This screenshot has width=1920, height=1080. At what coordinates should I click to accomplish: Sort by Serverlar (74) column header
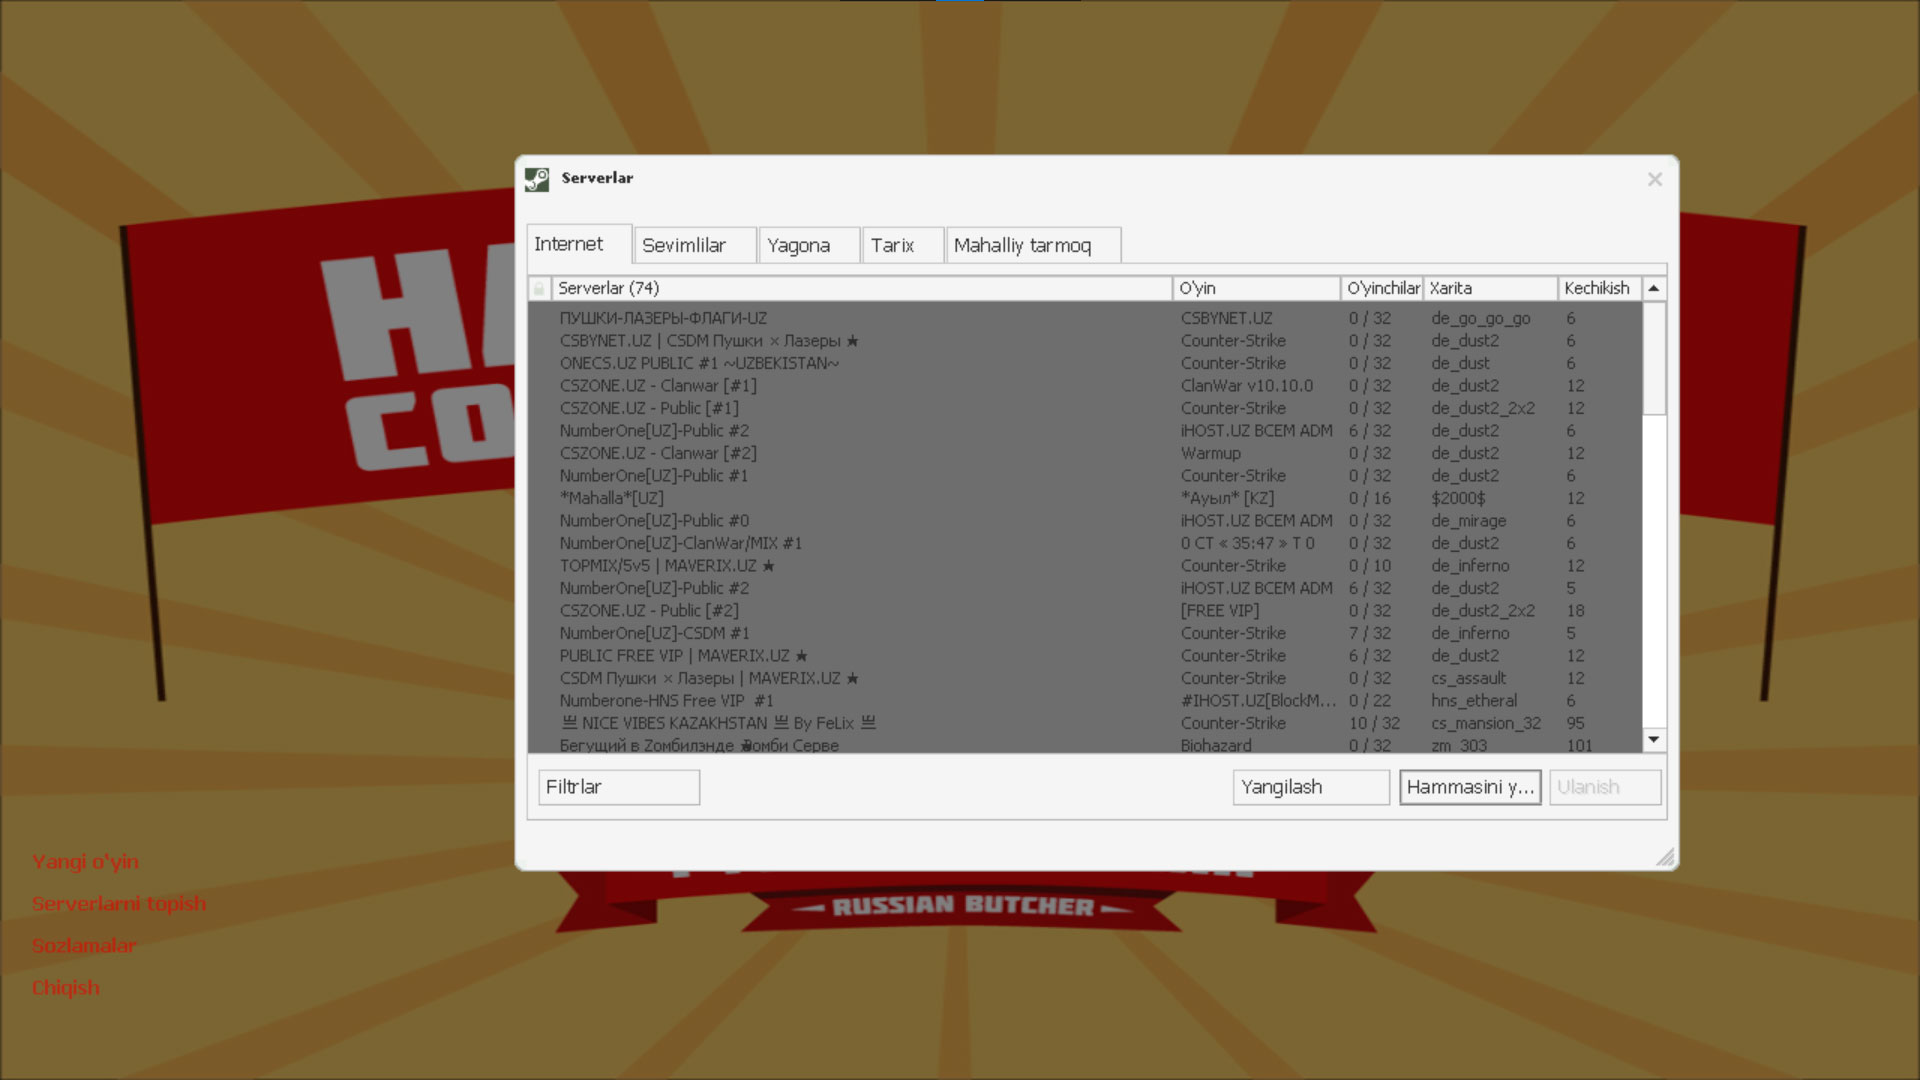pos(861,289)
